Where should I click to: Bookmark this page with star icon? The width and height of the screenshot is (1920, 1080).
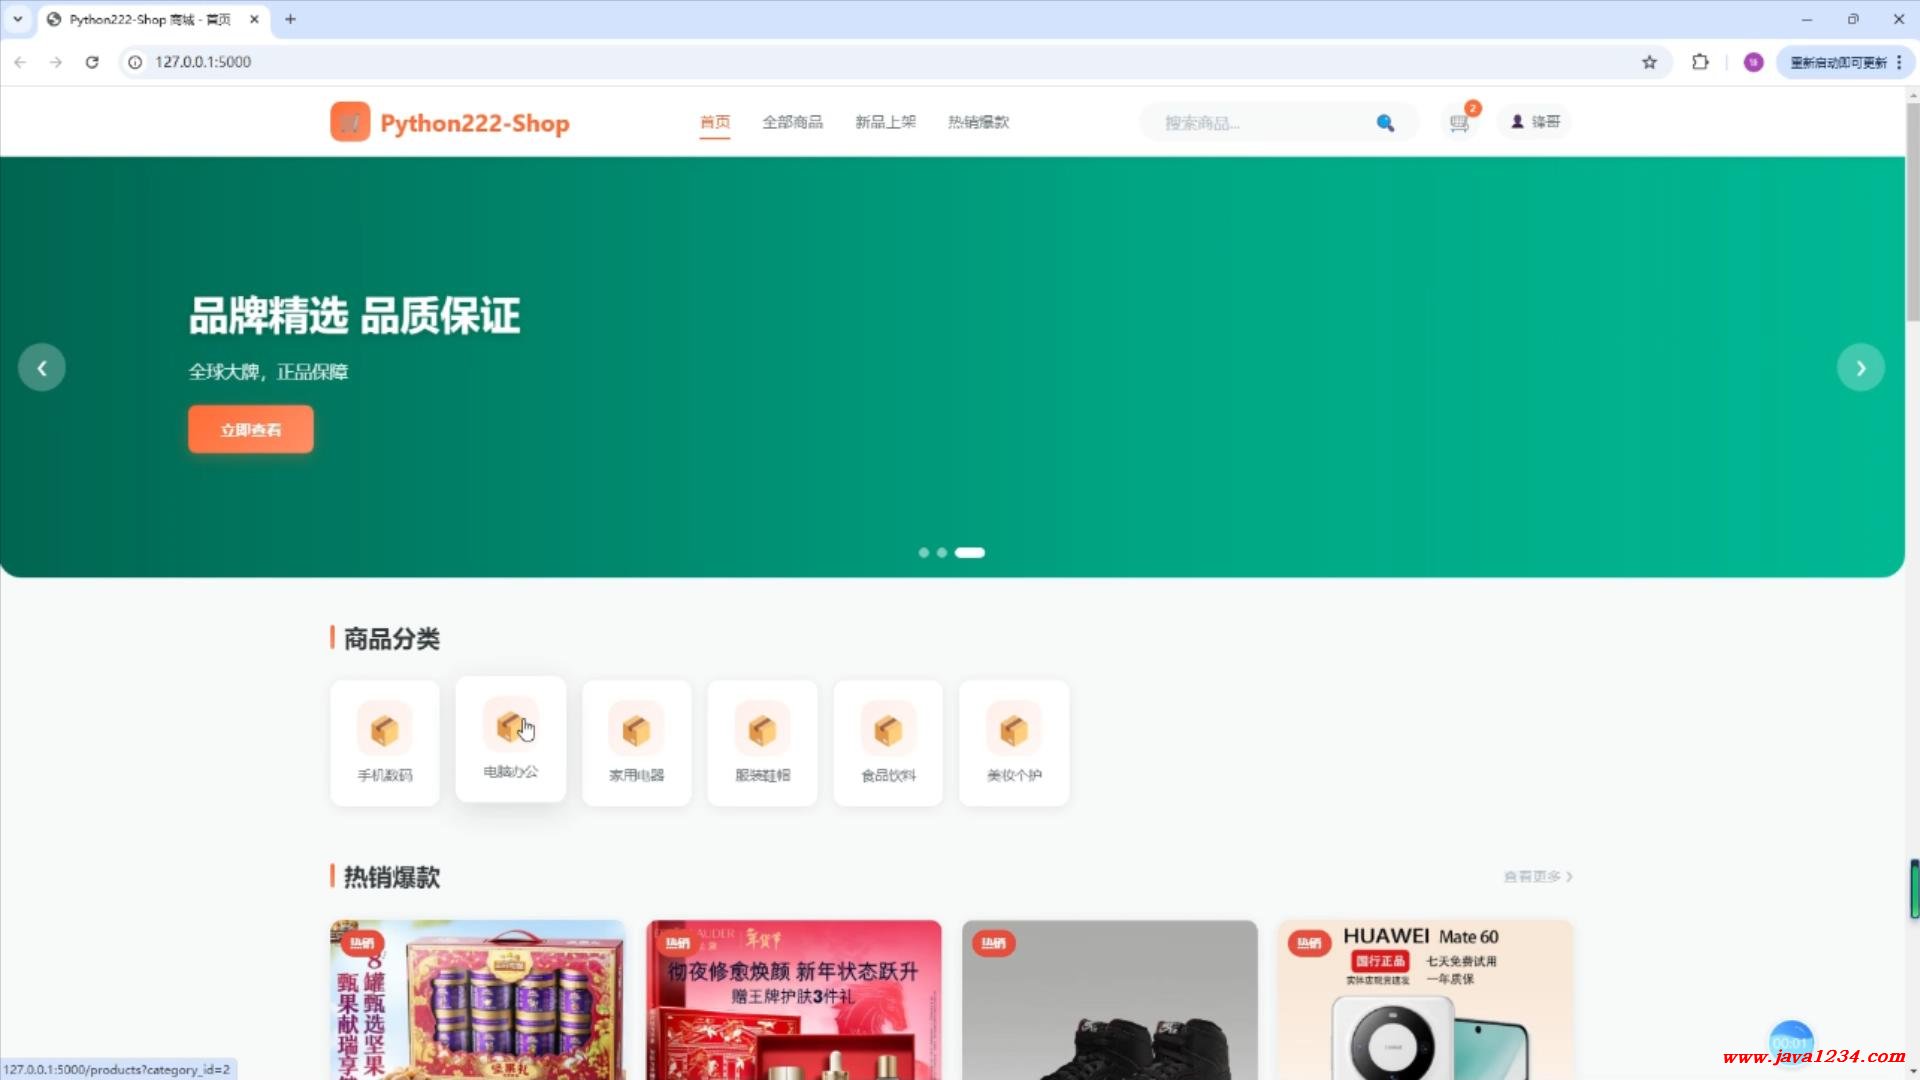[x=1649, y=62]
